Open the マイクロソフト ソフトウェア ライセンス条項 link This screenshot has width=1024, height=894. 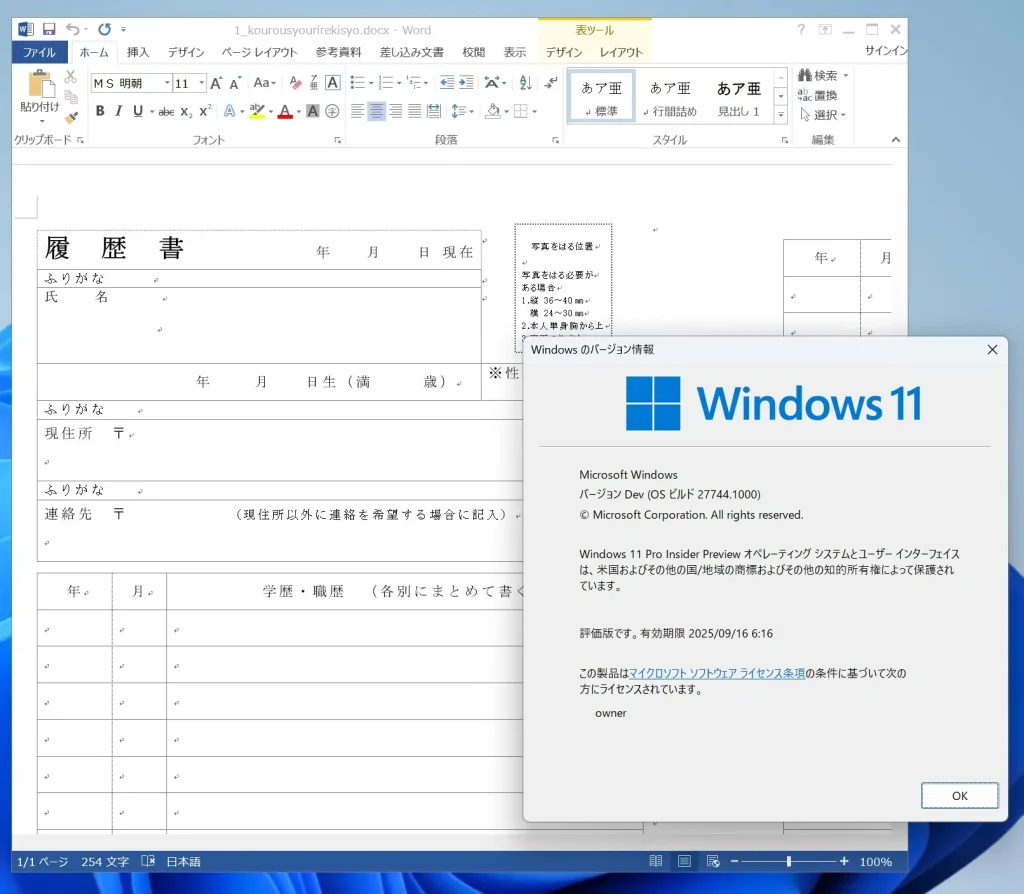tap(716, 673)
